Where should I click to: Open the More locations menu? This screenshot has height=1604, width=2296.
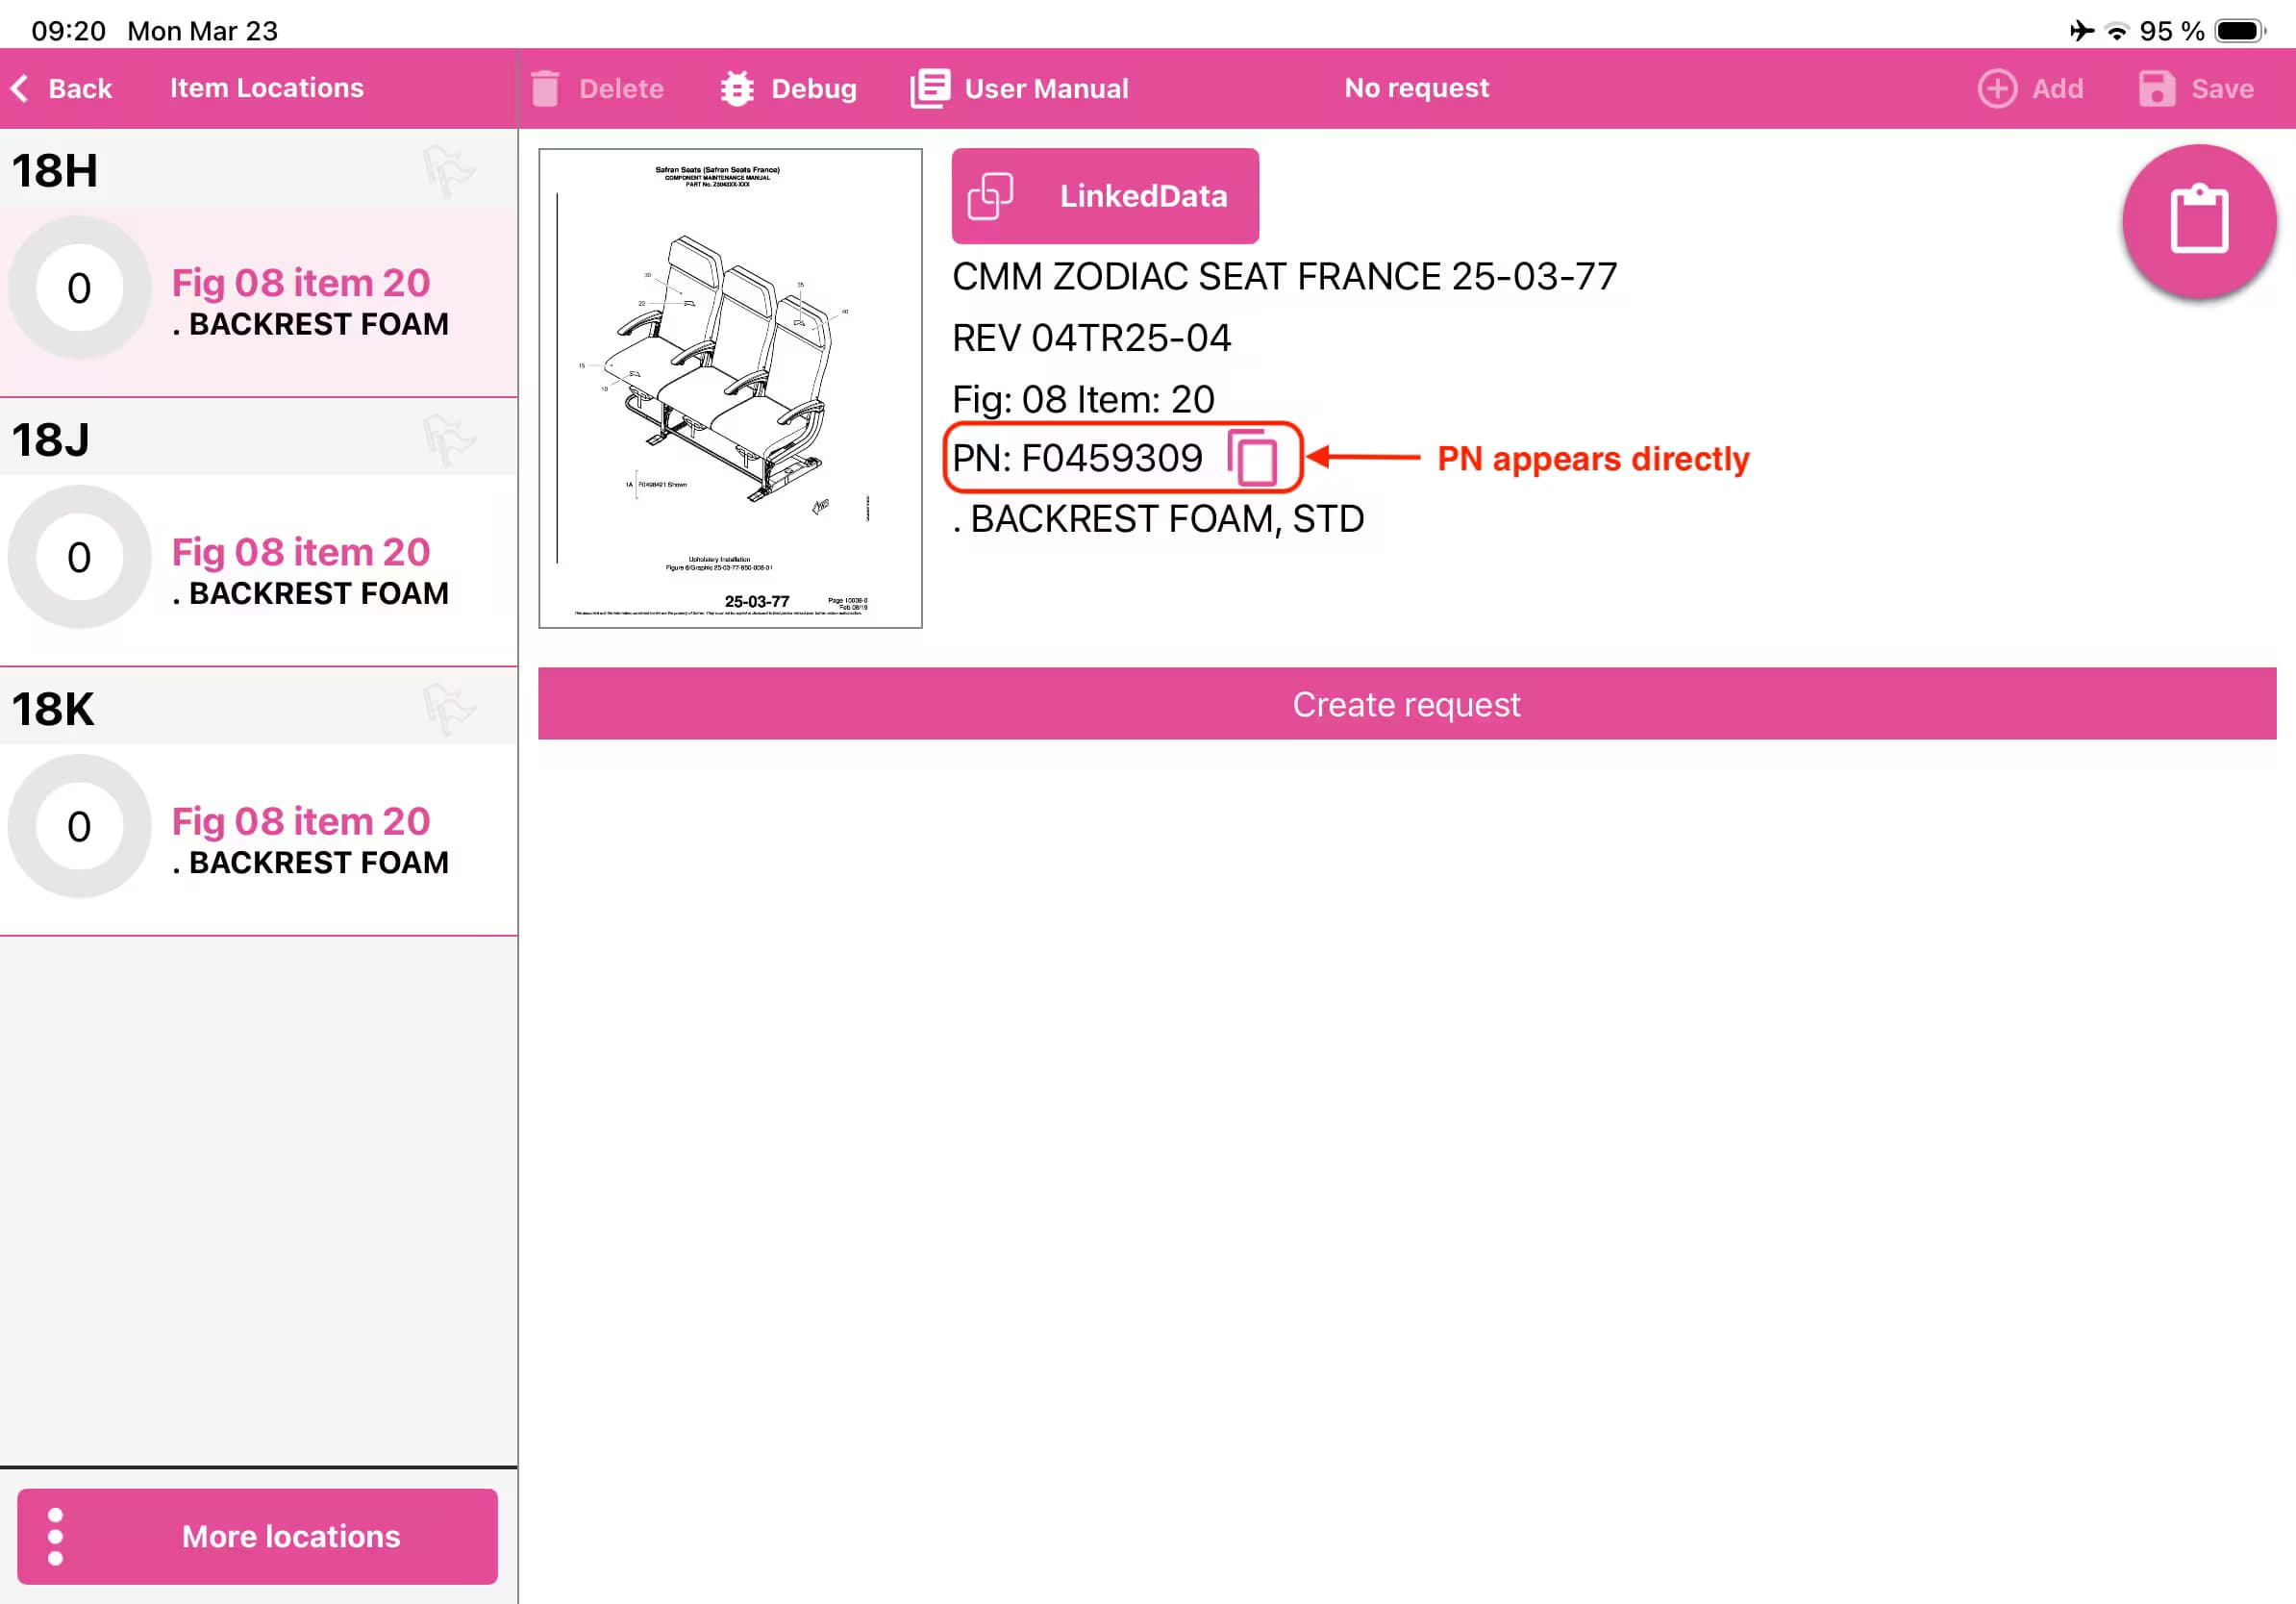(x=257, y=1535)
